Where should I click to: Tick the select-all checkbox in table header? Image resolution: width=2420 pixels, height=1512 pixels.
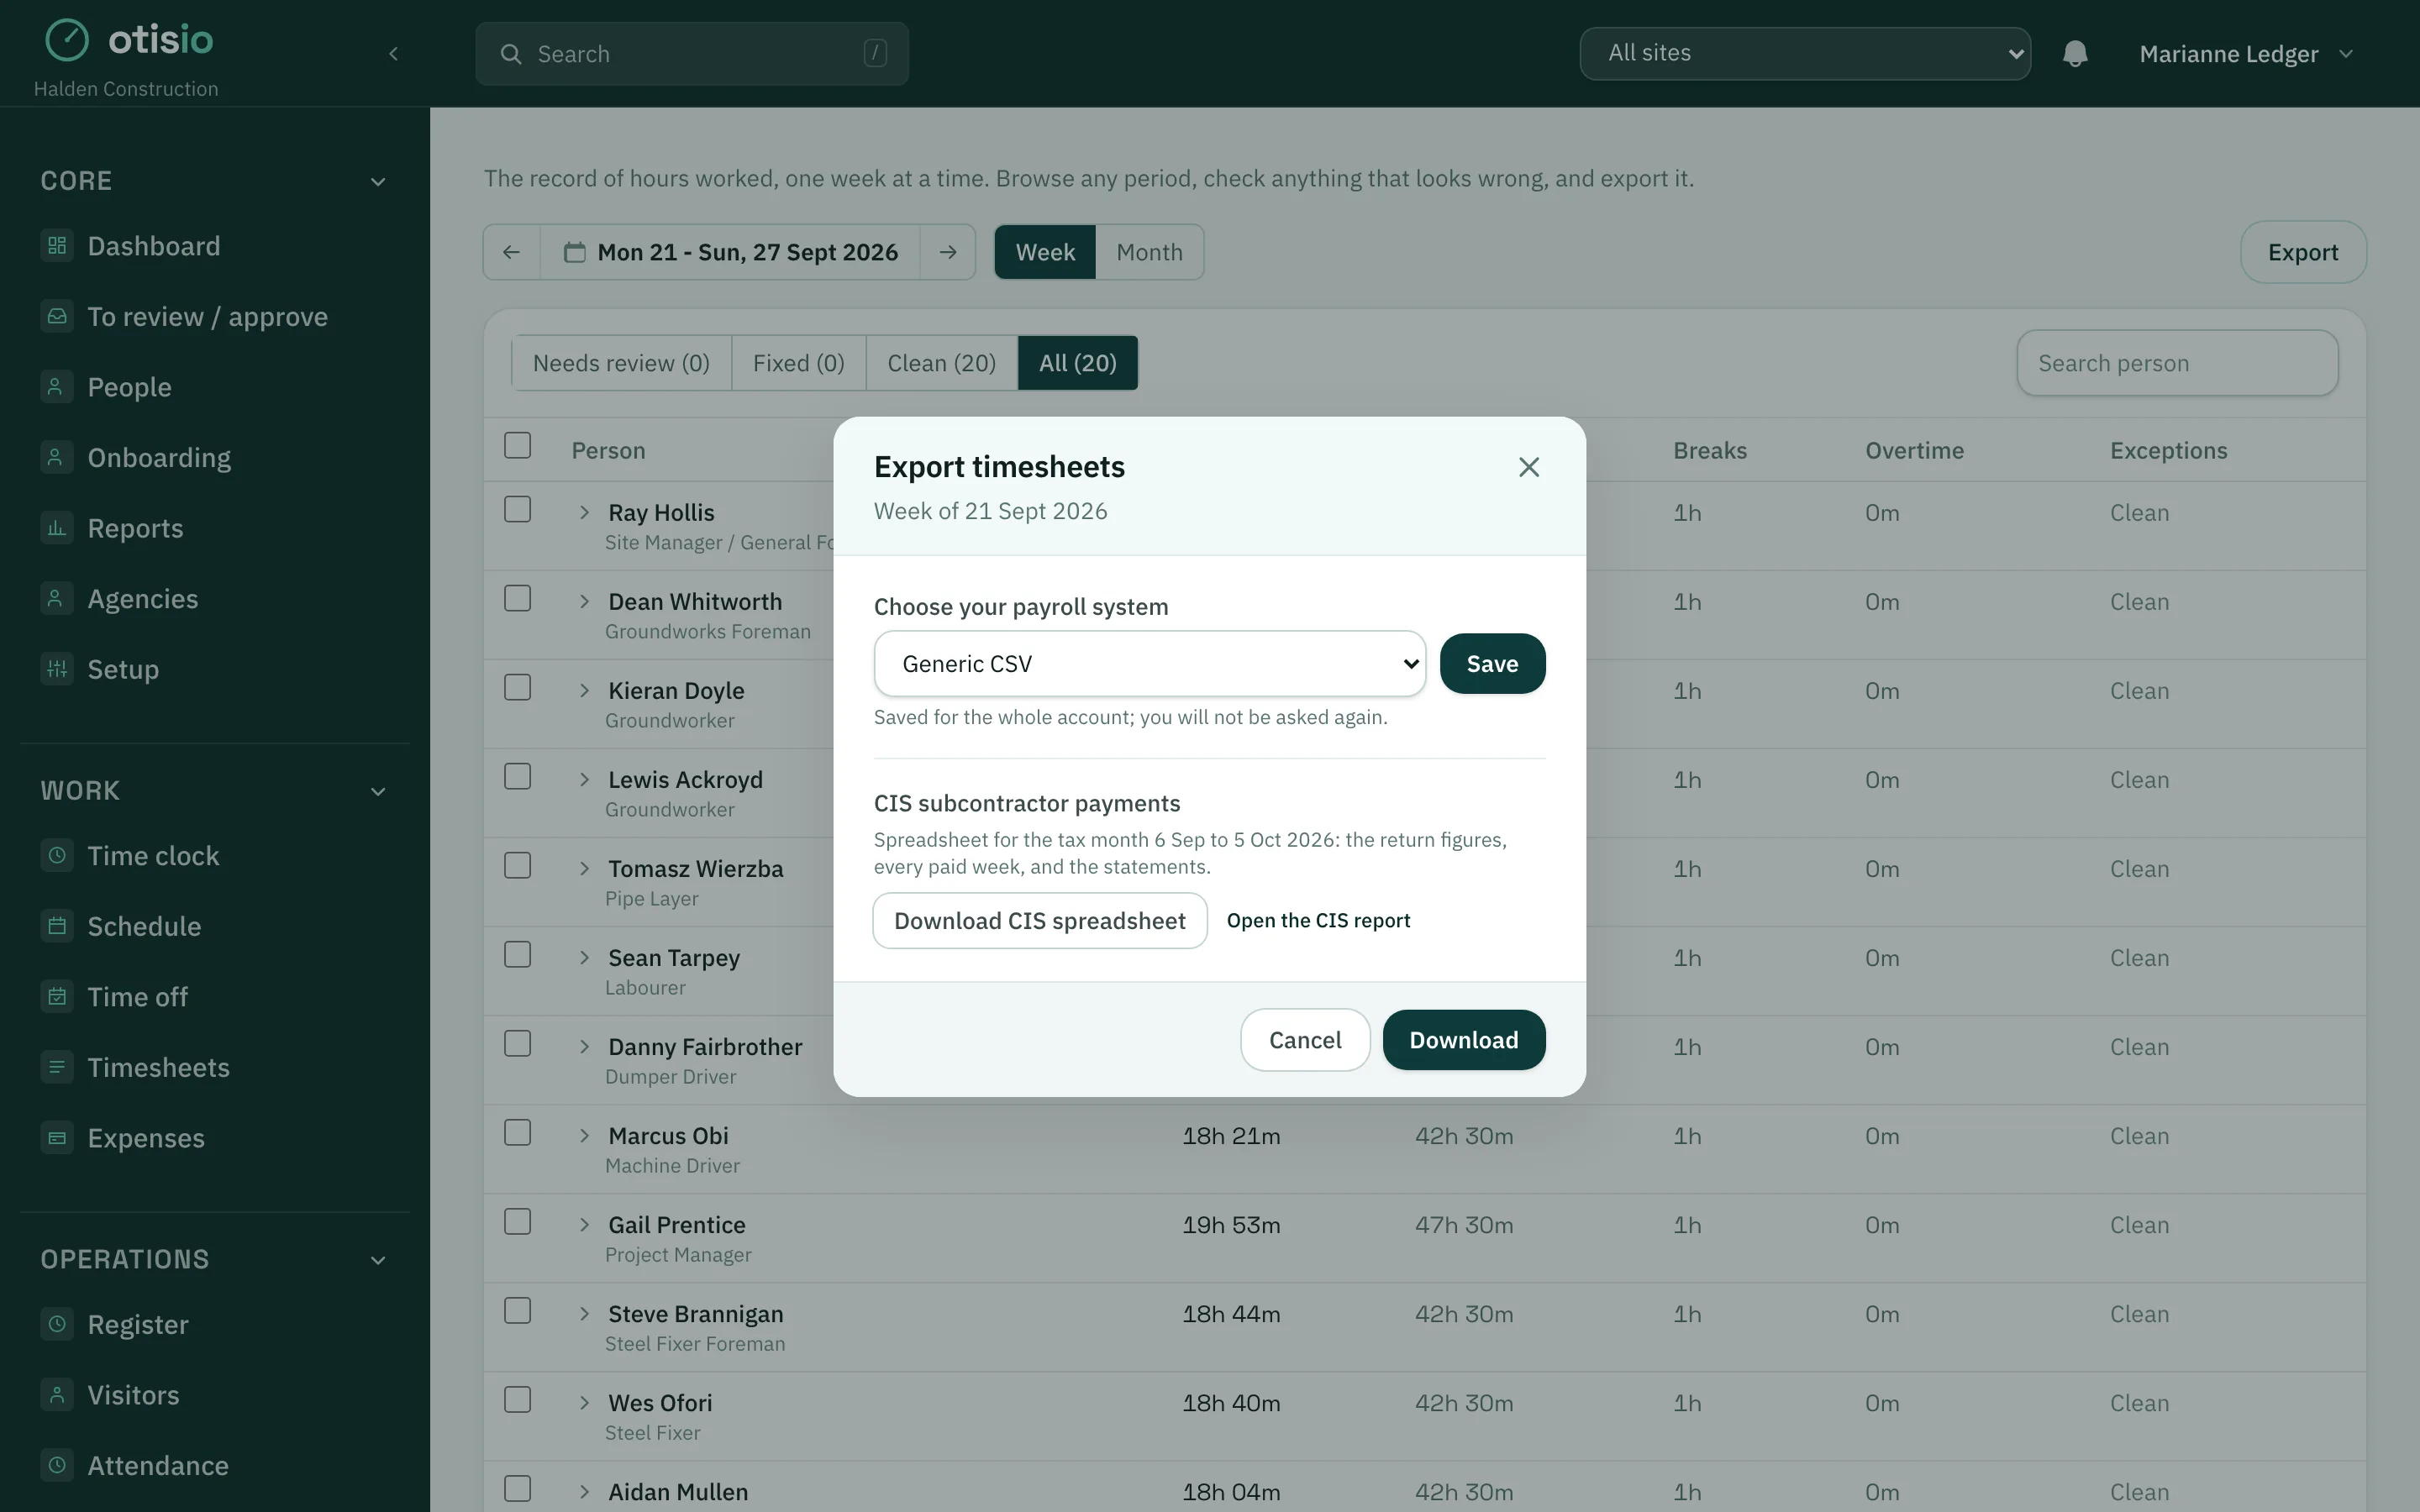coord(517,446)
